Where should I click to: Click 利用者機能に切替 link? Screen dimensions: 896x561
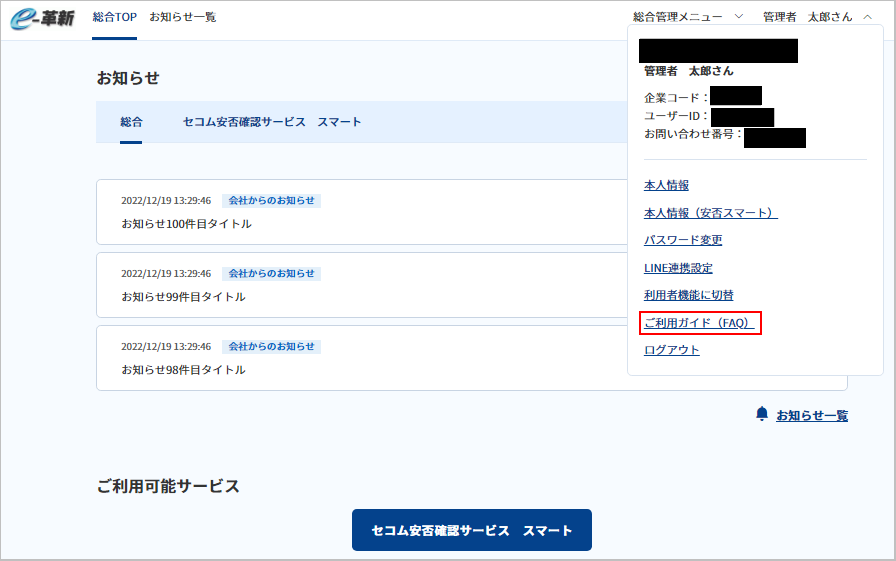689,295
